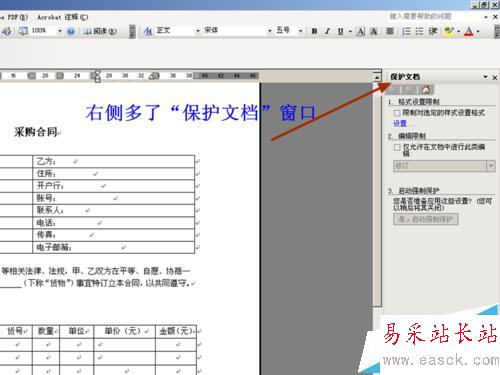Image resolution: width=500 pixels, height=375 pixels.
Task: Click the 设置... link
Action: 403,124
